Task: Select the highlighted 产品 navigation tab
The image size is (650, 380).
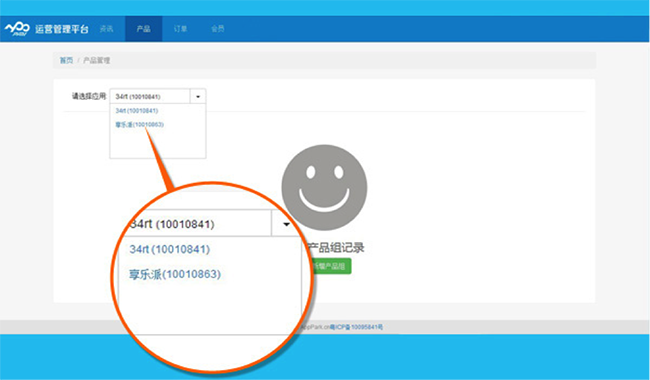Action: 143,29
